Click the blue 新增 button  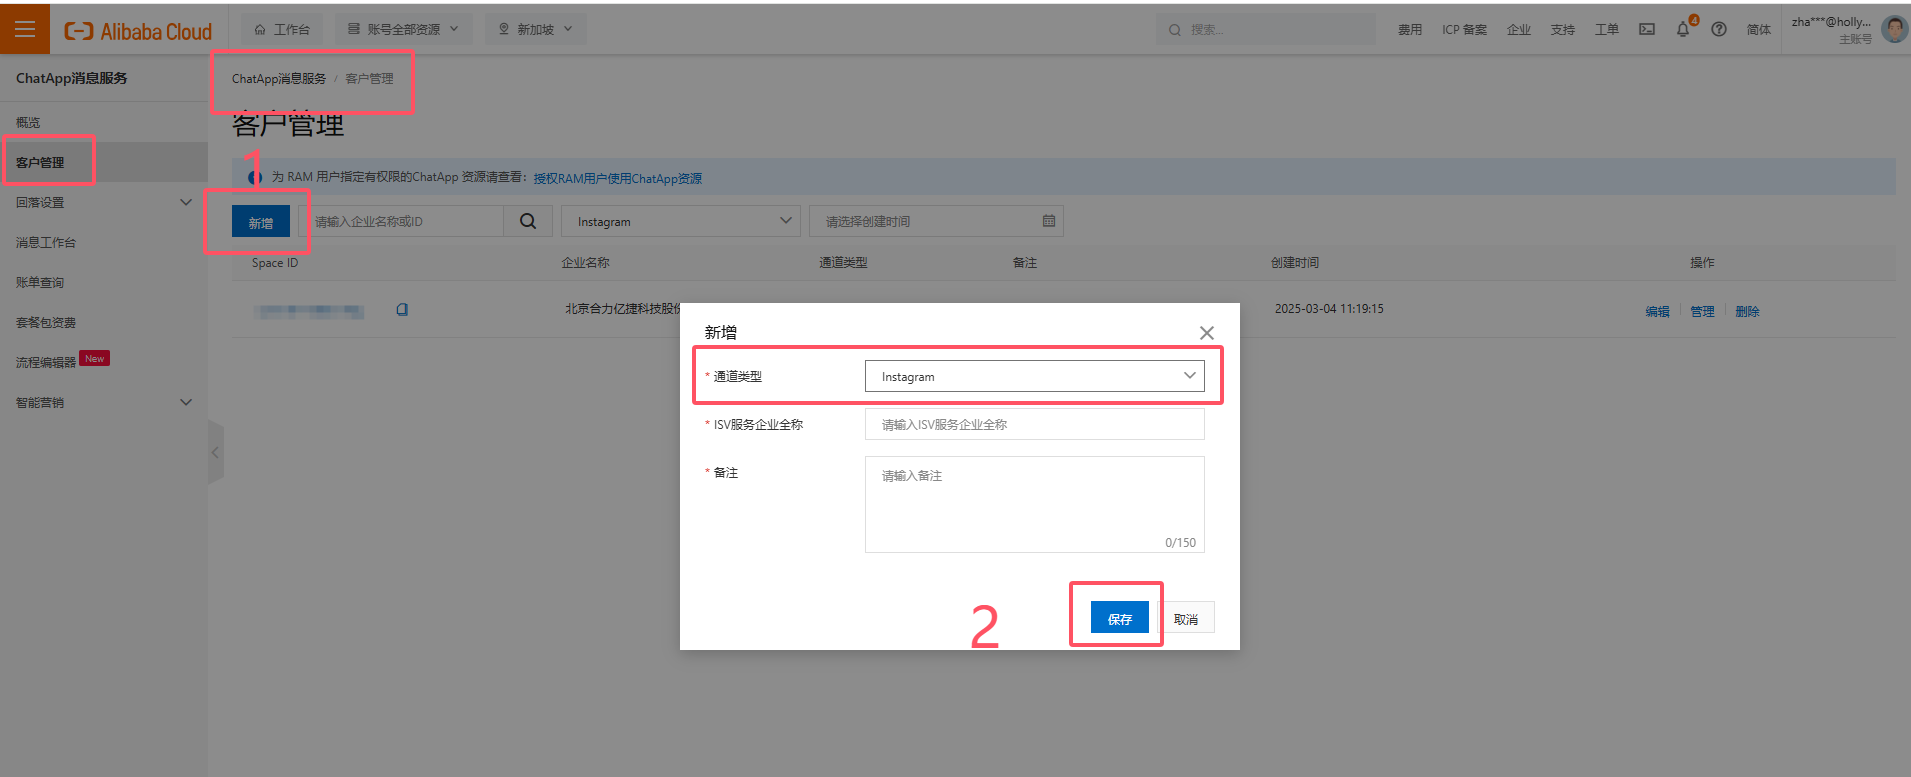(261, 222)
